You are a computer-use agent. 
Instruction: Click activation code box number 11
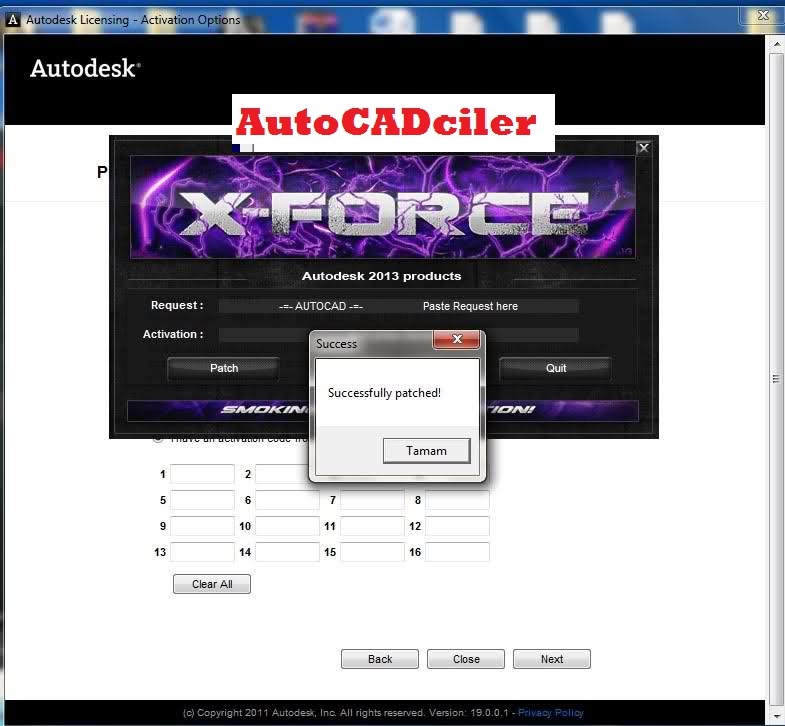[372, 526]
